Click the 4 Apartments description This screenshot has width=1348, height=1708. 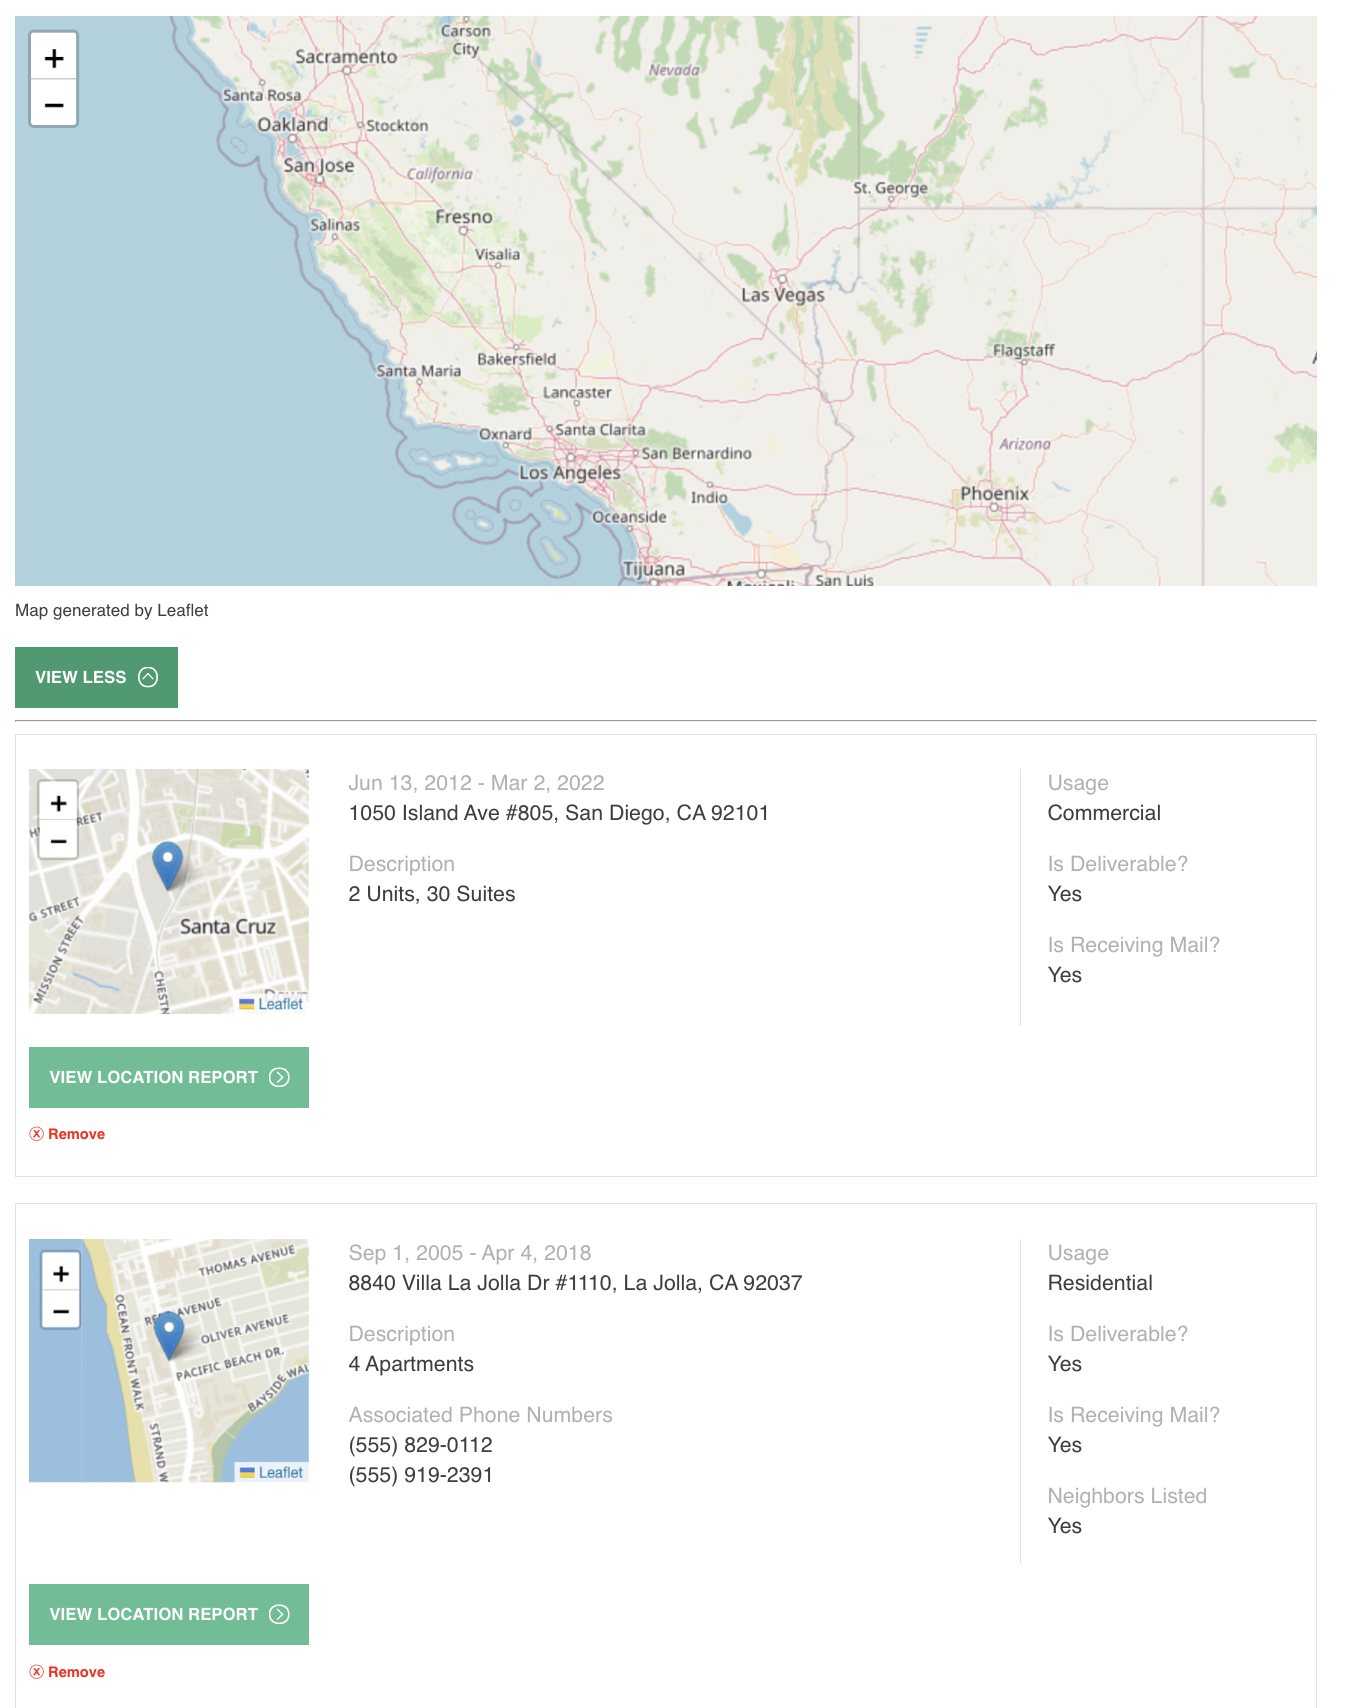point(411,1364)
